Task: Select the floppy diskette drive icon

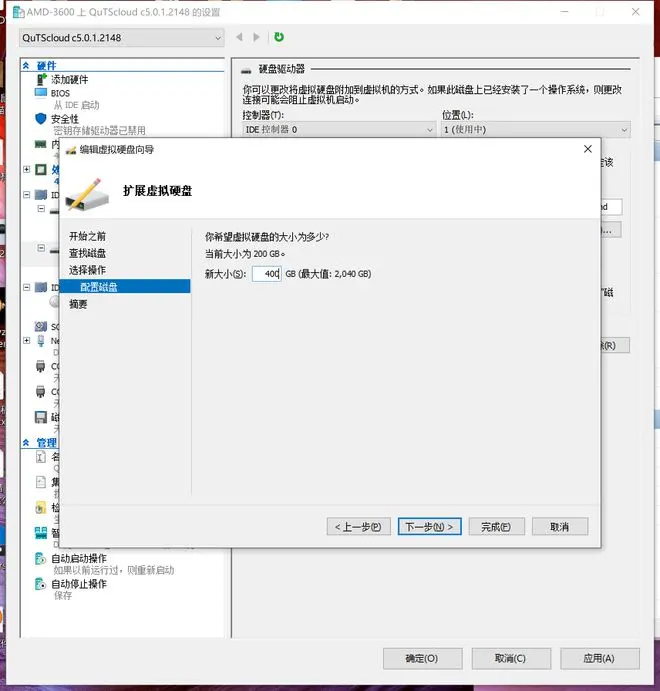Action: 41,417
